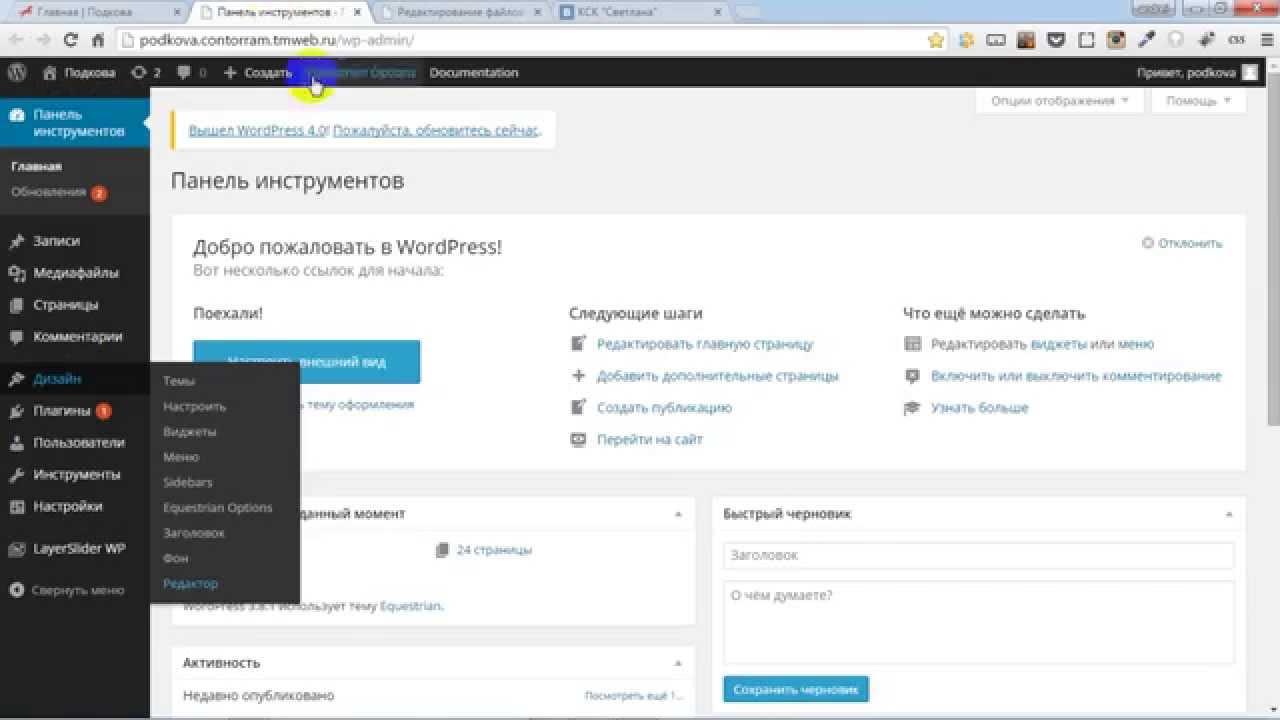Screen dimensions: 1280x720
Task: Click the Заголовок draft title field
Action: 979,555
